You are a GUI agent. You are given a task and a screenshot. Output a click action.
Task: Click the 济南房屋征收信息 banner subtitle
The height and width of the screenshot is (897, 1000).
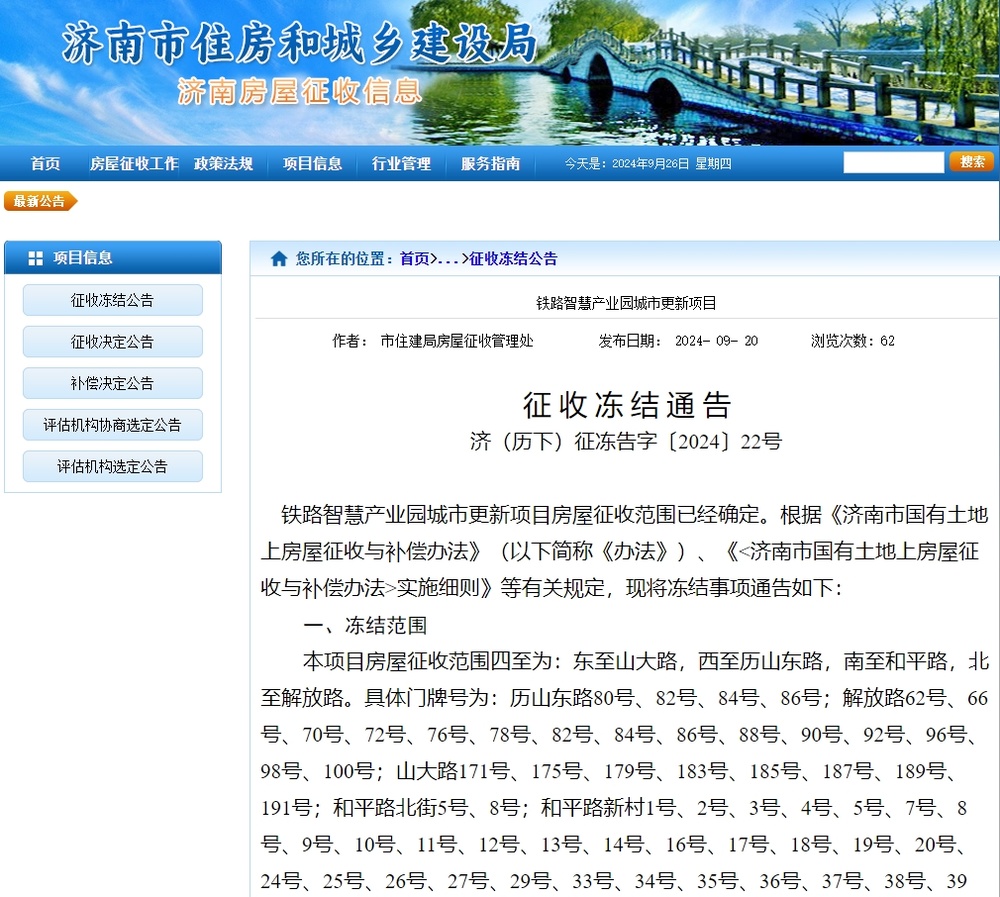click(300, 91)
